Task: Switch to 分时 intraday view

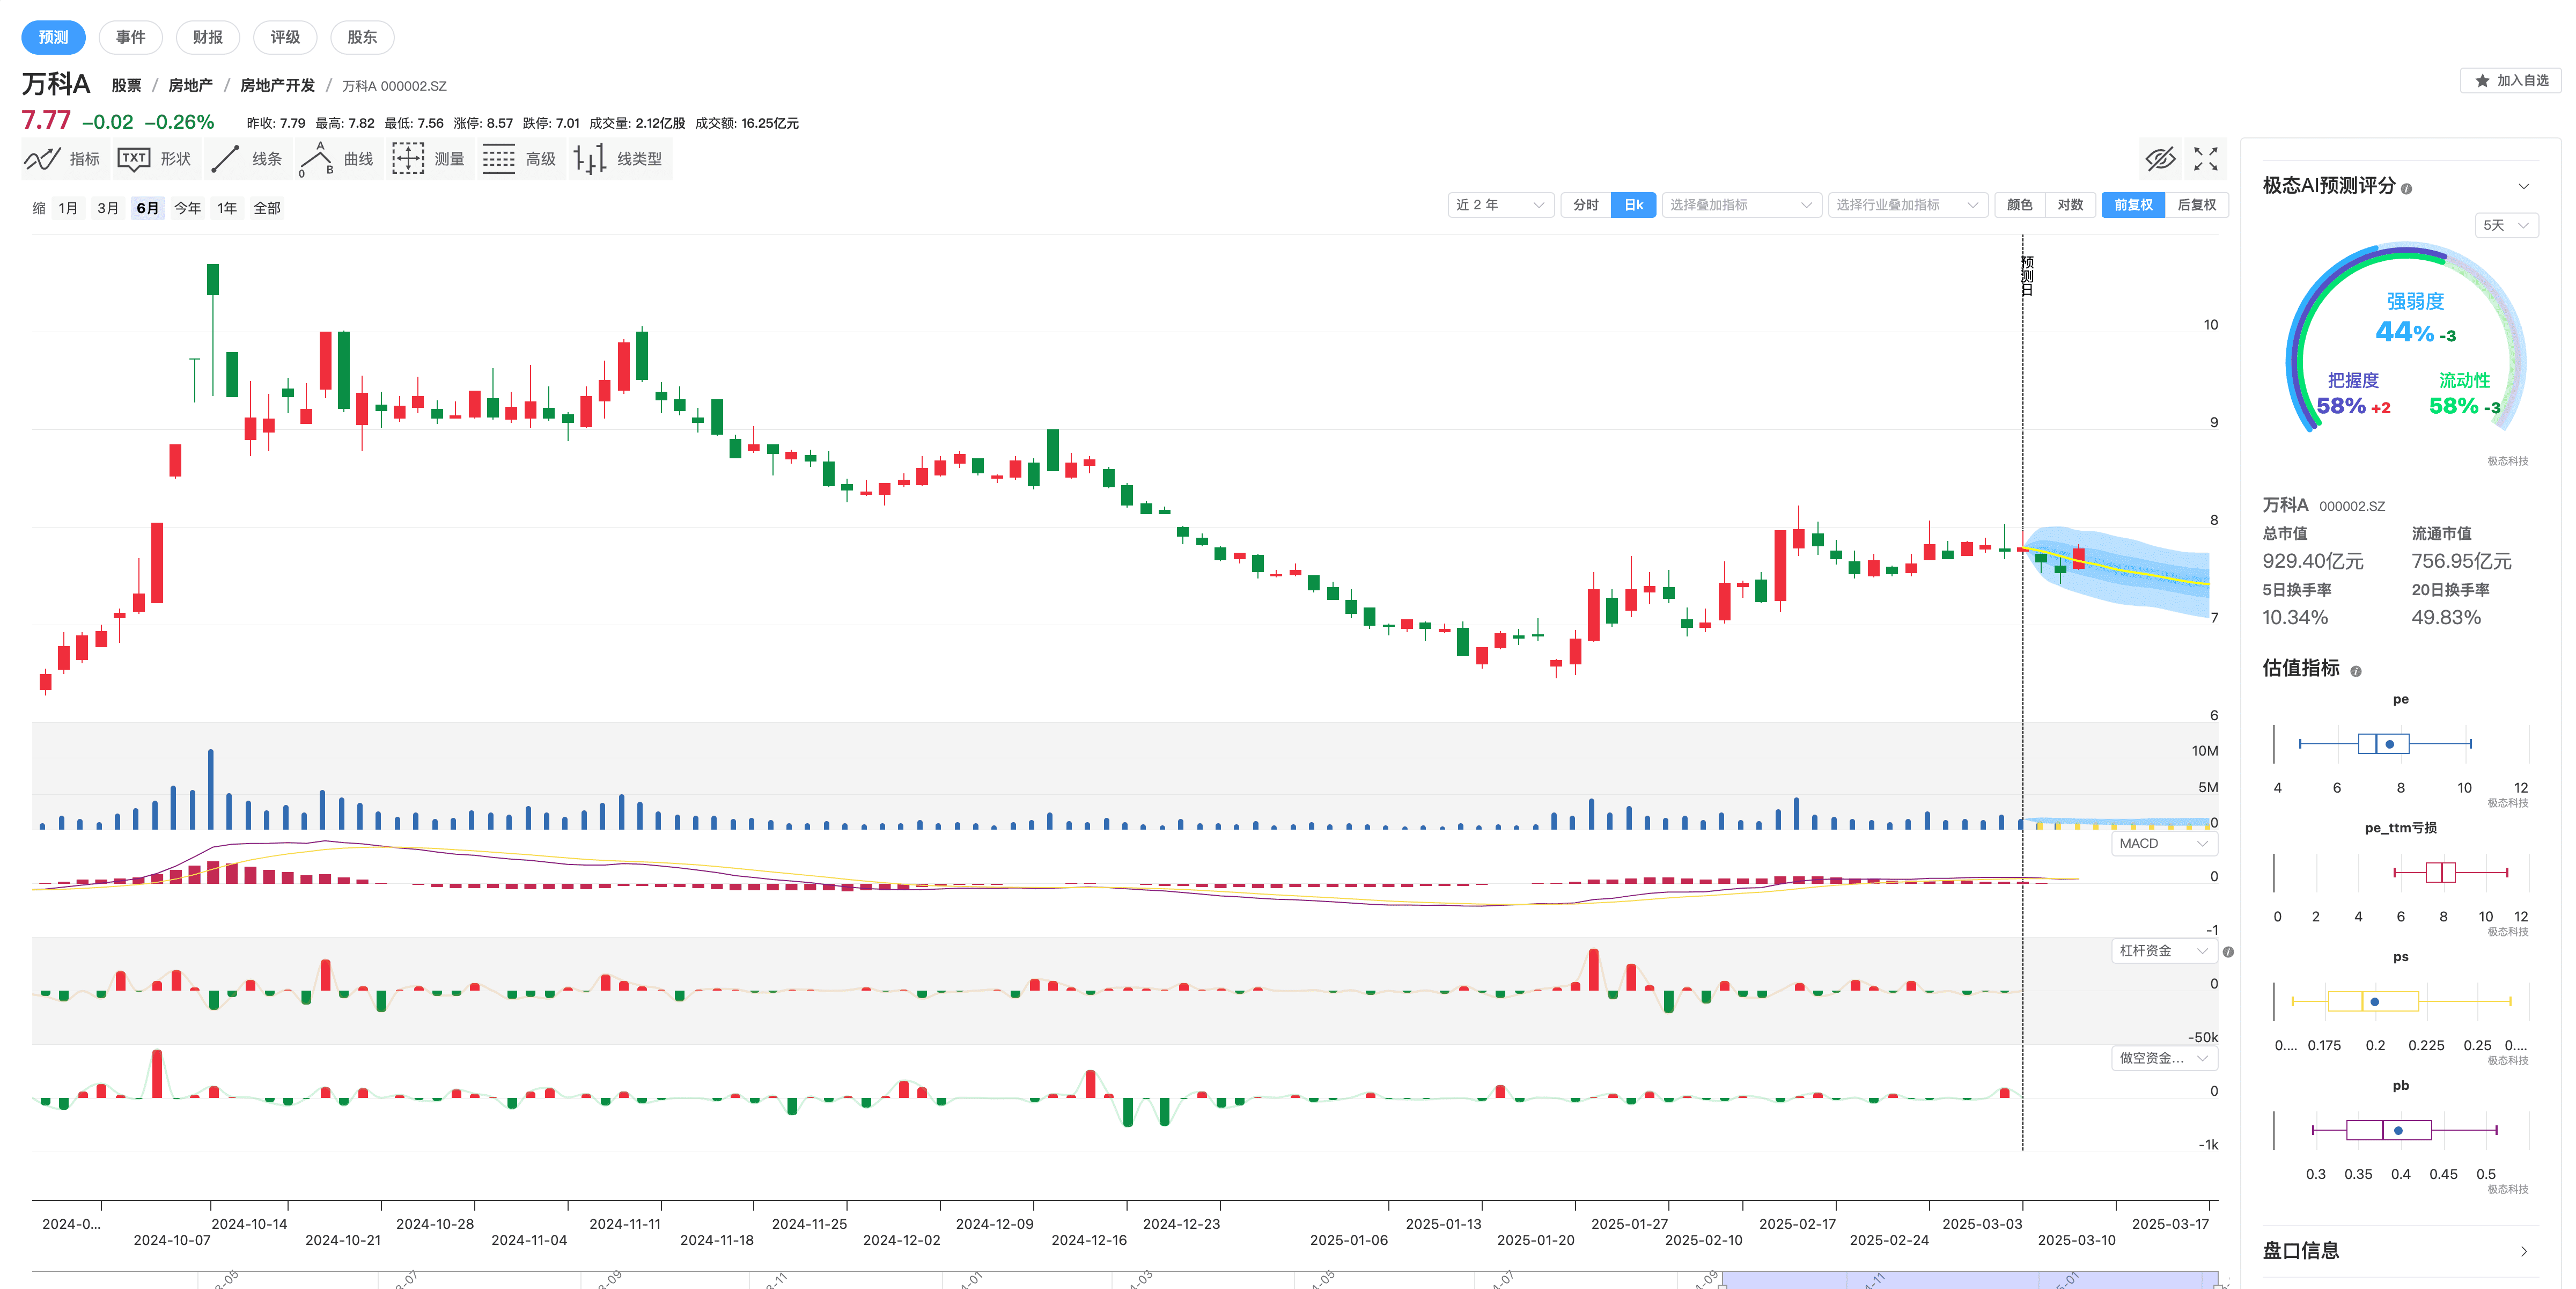Action: click(1586, 205)
